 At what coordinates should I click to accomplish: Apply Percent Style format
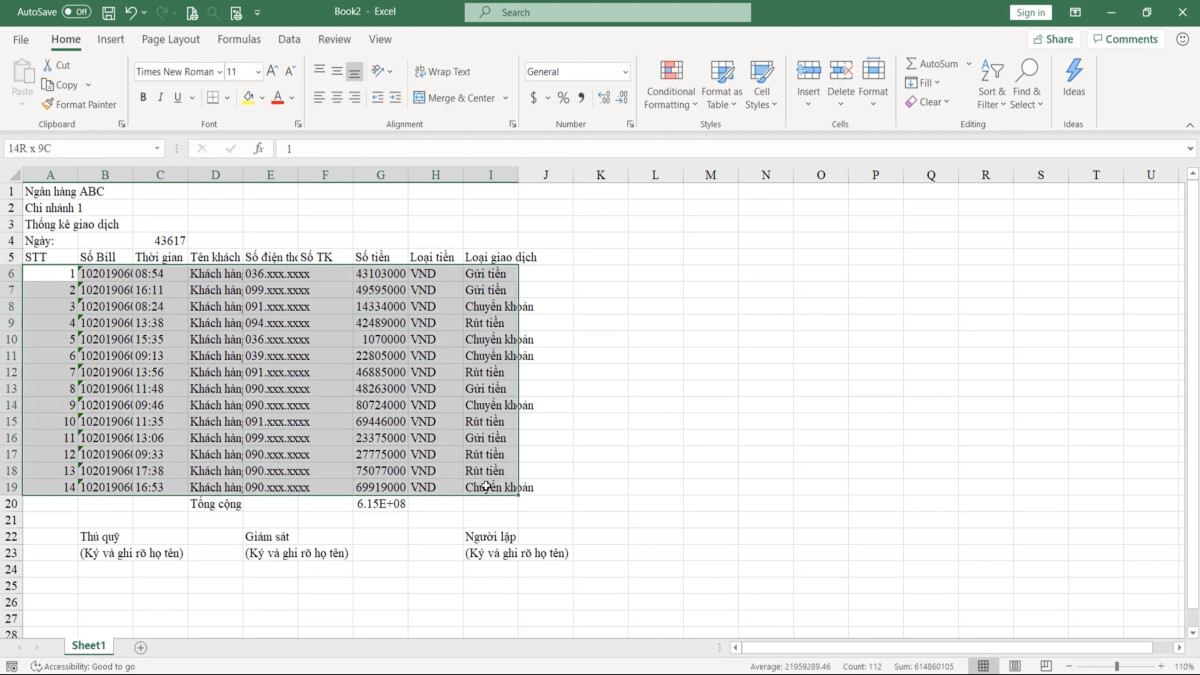point(564,98)
